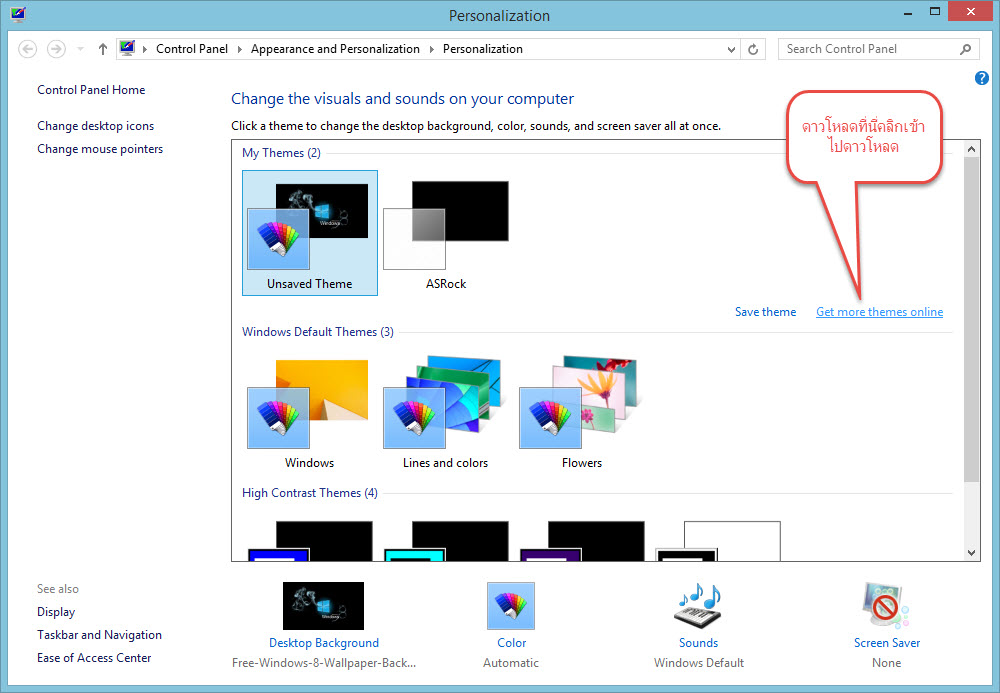Minimize the Personalization window
Viewport: 1000px width, 693px height.
(908, 12)
